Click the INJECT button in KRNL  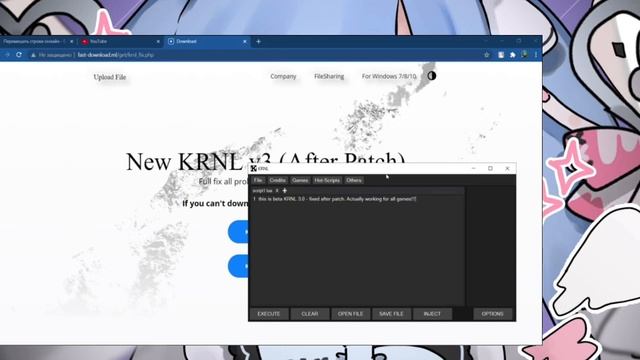pyautogui.click(x=432, y=314)
